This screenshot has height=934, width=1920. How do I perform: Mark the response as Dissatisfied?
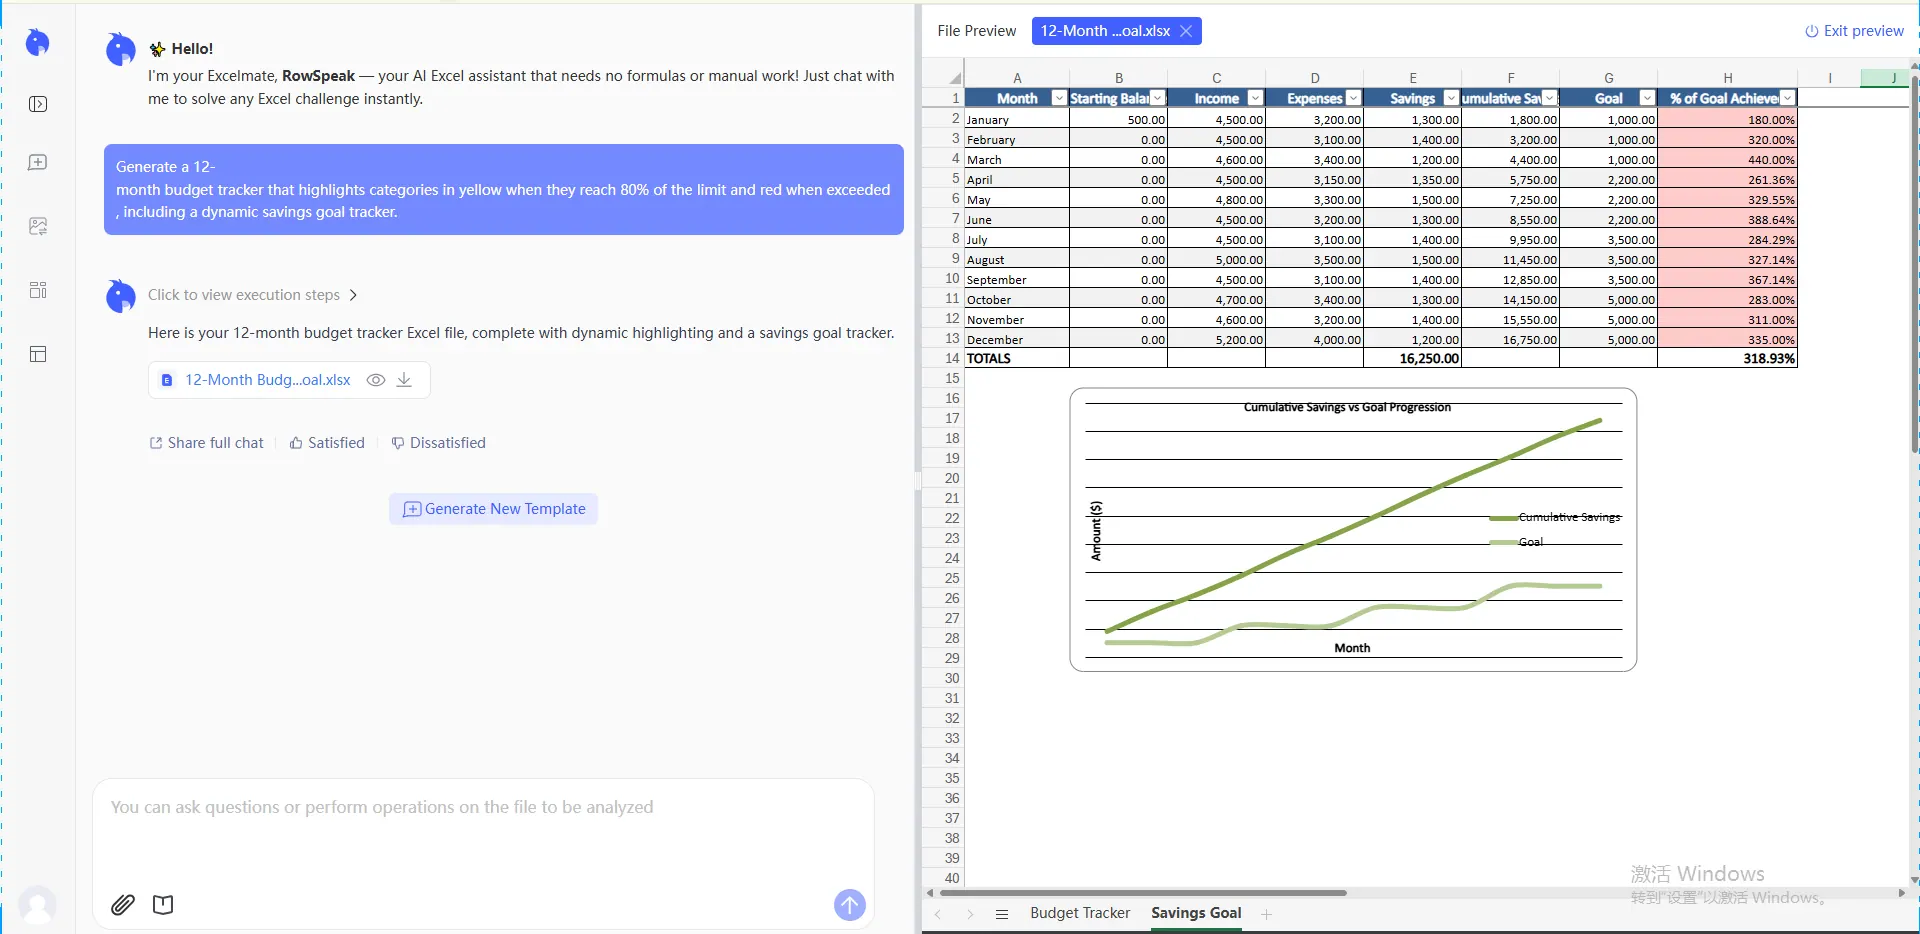coord(438,443)
